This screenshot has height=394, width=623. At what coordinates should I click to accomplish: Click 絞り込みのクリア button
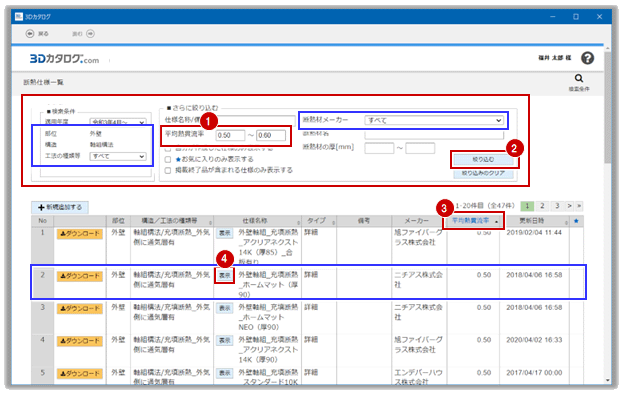(483, 173)
